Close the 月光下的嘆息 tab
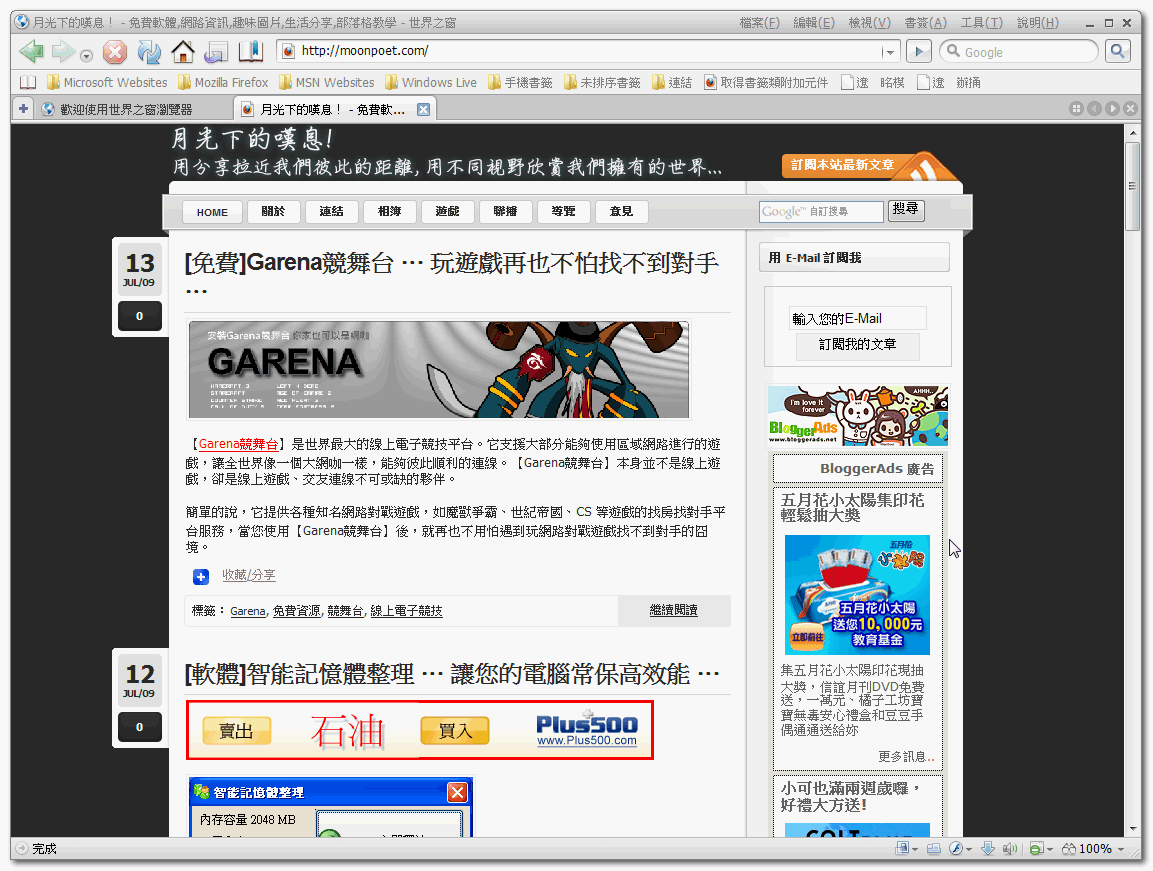 pos(423,109)
